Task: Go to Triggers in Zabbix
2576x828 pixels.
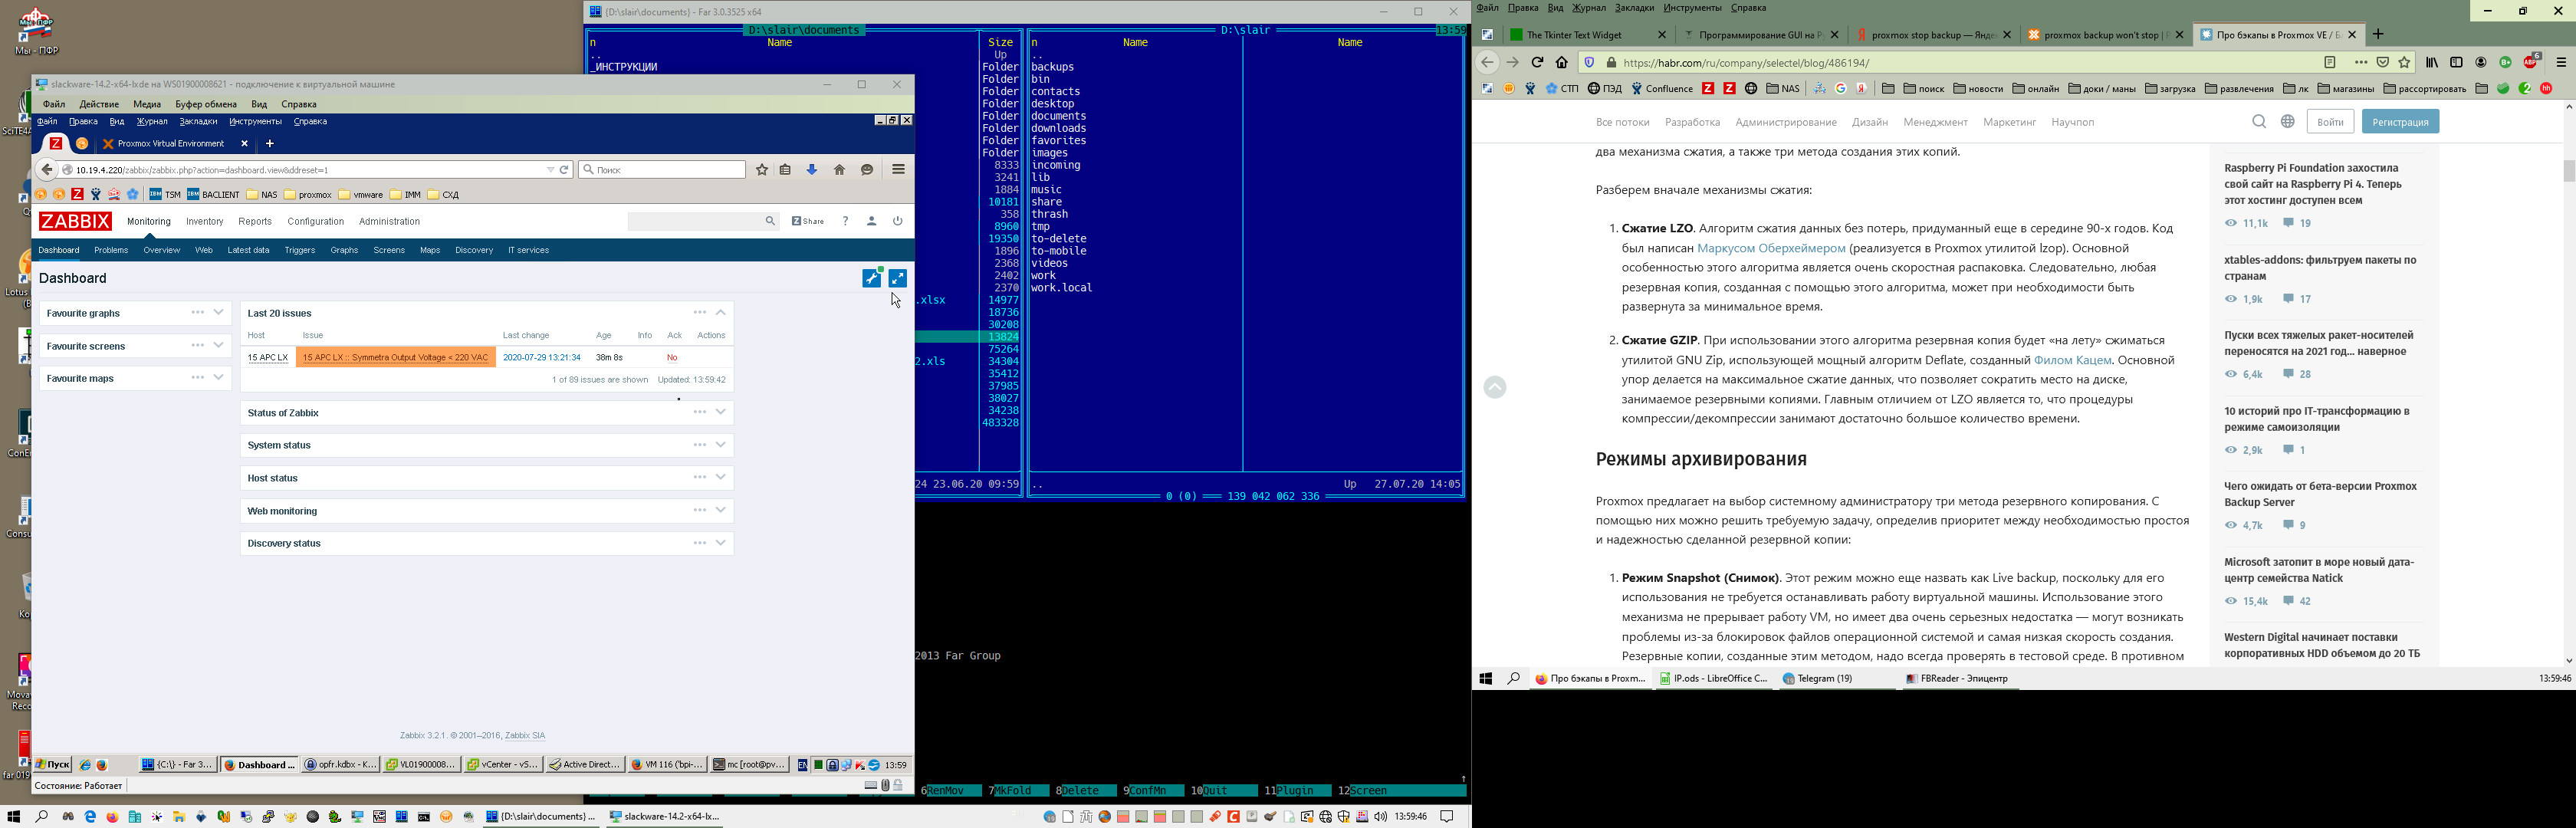Action: click(300, 250)
